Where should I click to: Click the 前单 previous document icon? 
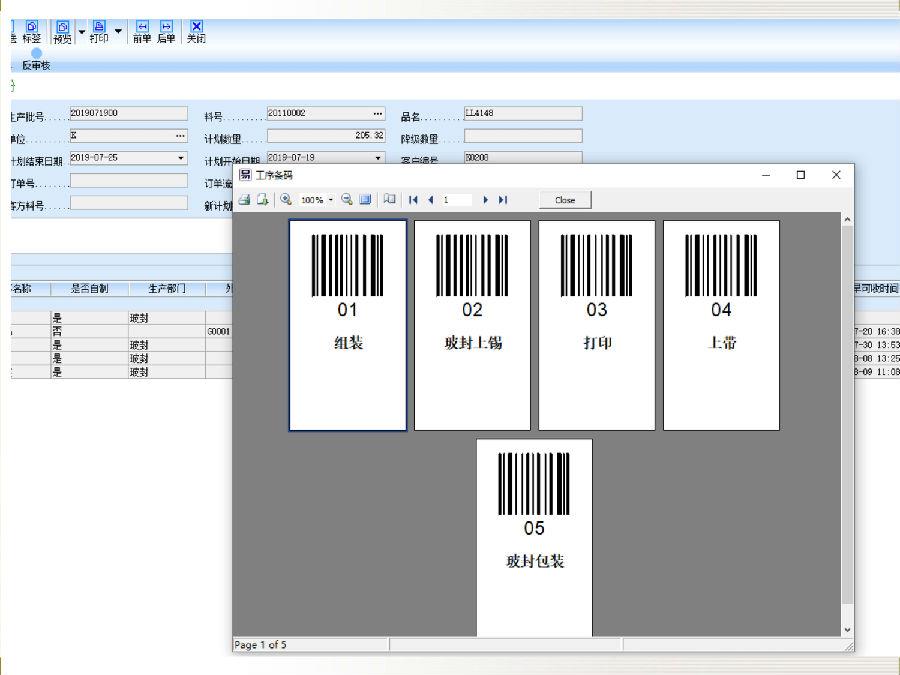coord(142,32)
